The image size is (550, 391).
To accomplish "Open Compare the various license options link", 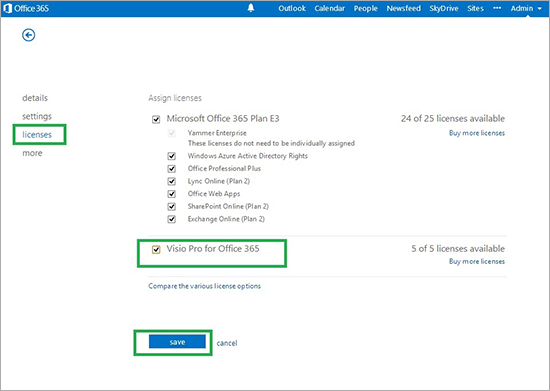I will click(204, 286).
